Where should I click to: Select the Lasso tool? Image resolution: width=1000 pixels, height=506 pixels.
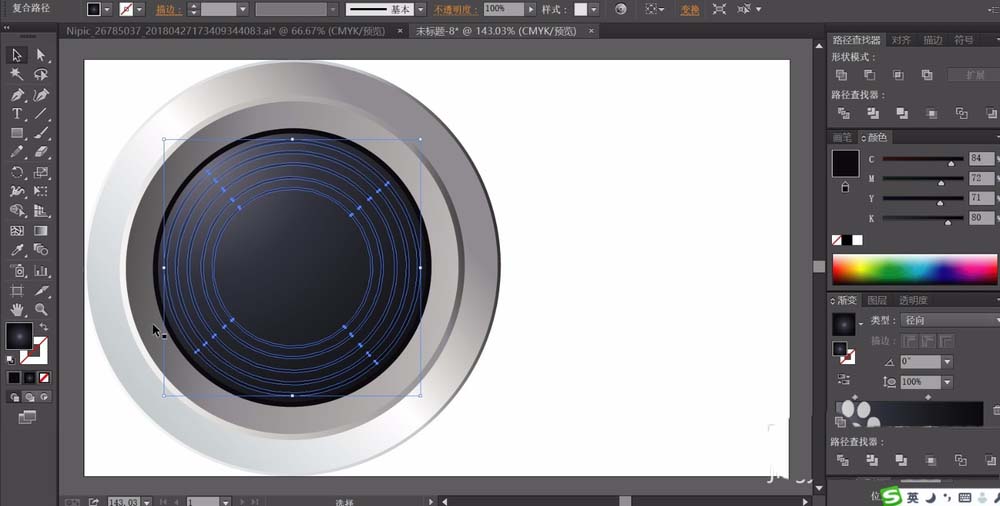[x=41, y=75]
